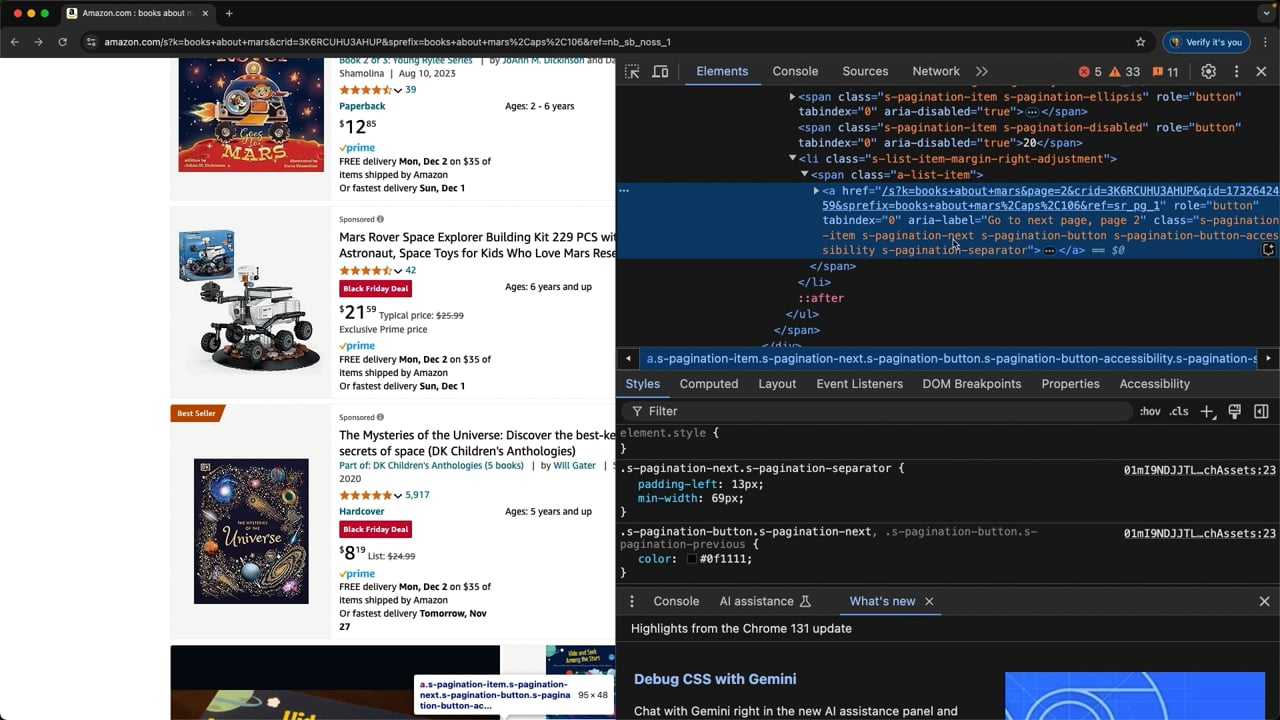Show more DevTools tabs chevron

pyautogui.click(x=981, y=72)
